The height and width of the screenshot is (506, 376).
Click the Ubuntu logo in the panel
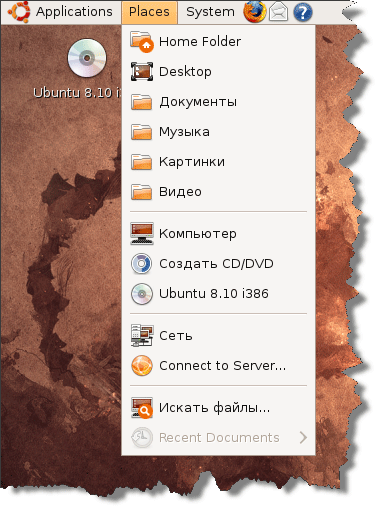[x=19, y=11]
